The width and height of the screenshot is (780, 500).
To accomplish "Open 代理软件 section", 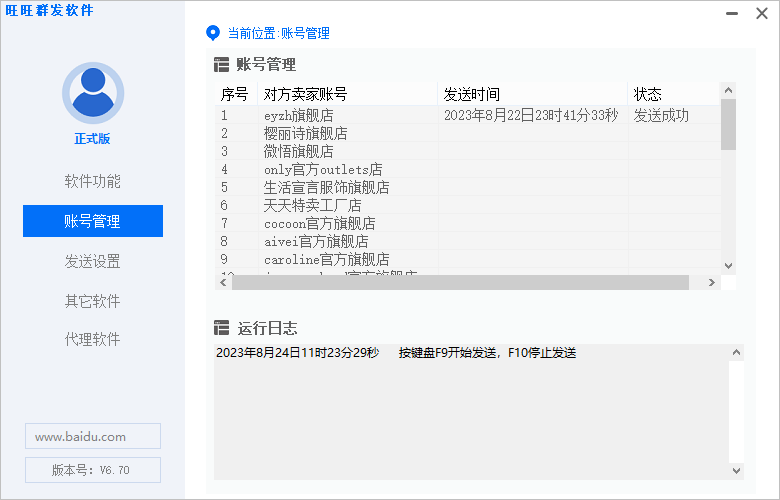I will [92, 339].
